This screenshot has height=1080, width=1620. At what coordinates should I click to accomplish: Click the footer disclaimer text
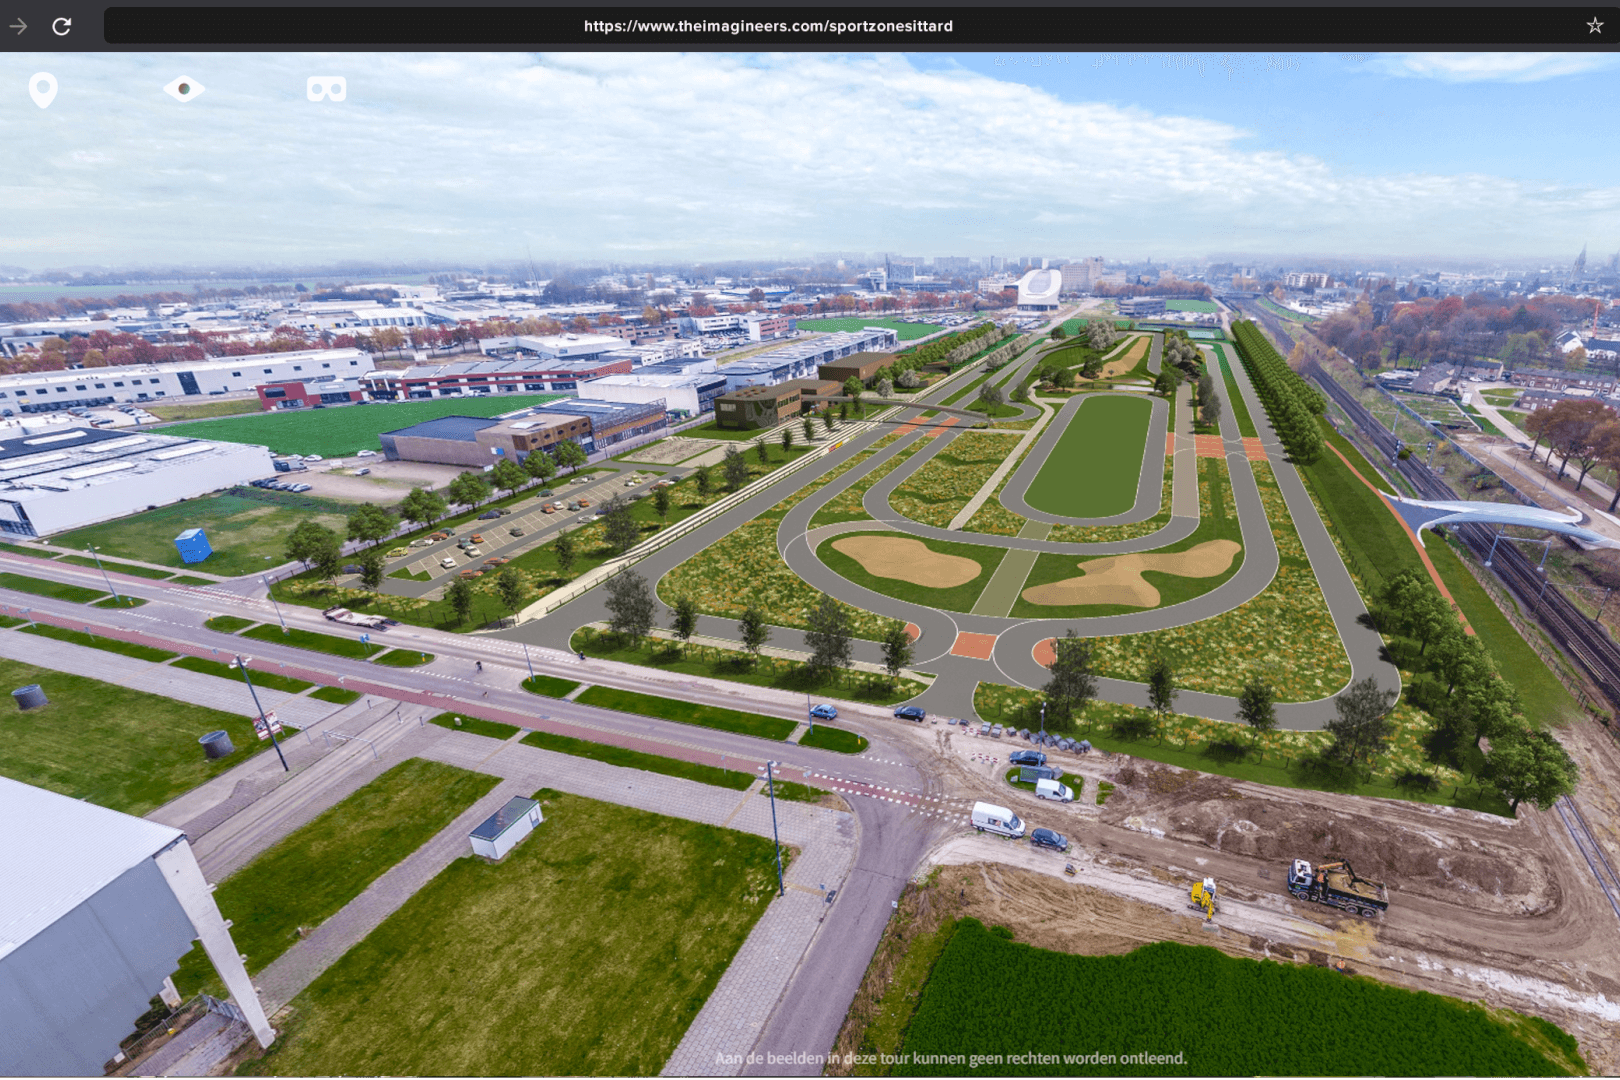click(x=950, y=1058)
